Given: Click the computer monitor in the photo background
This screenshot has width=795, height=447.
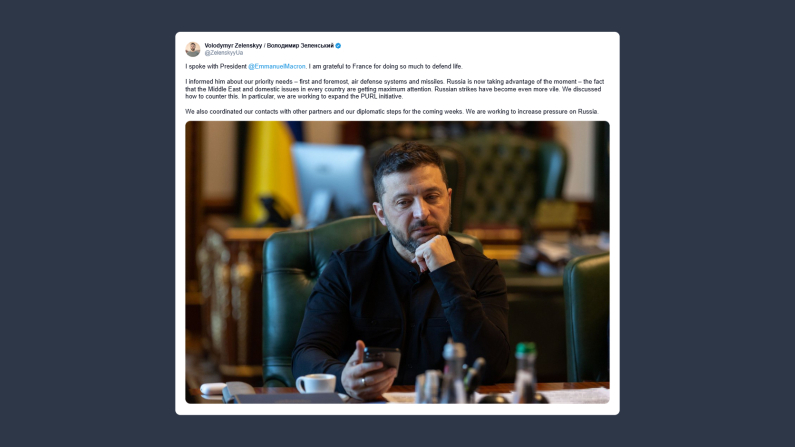Looking at the screenshot, I should tap(331, 182).
